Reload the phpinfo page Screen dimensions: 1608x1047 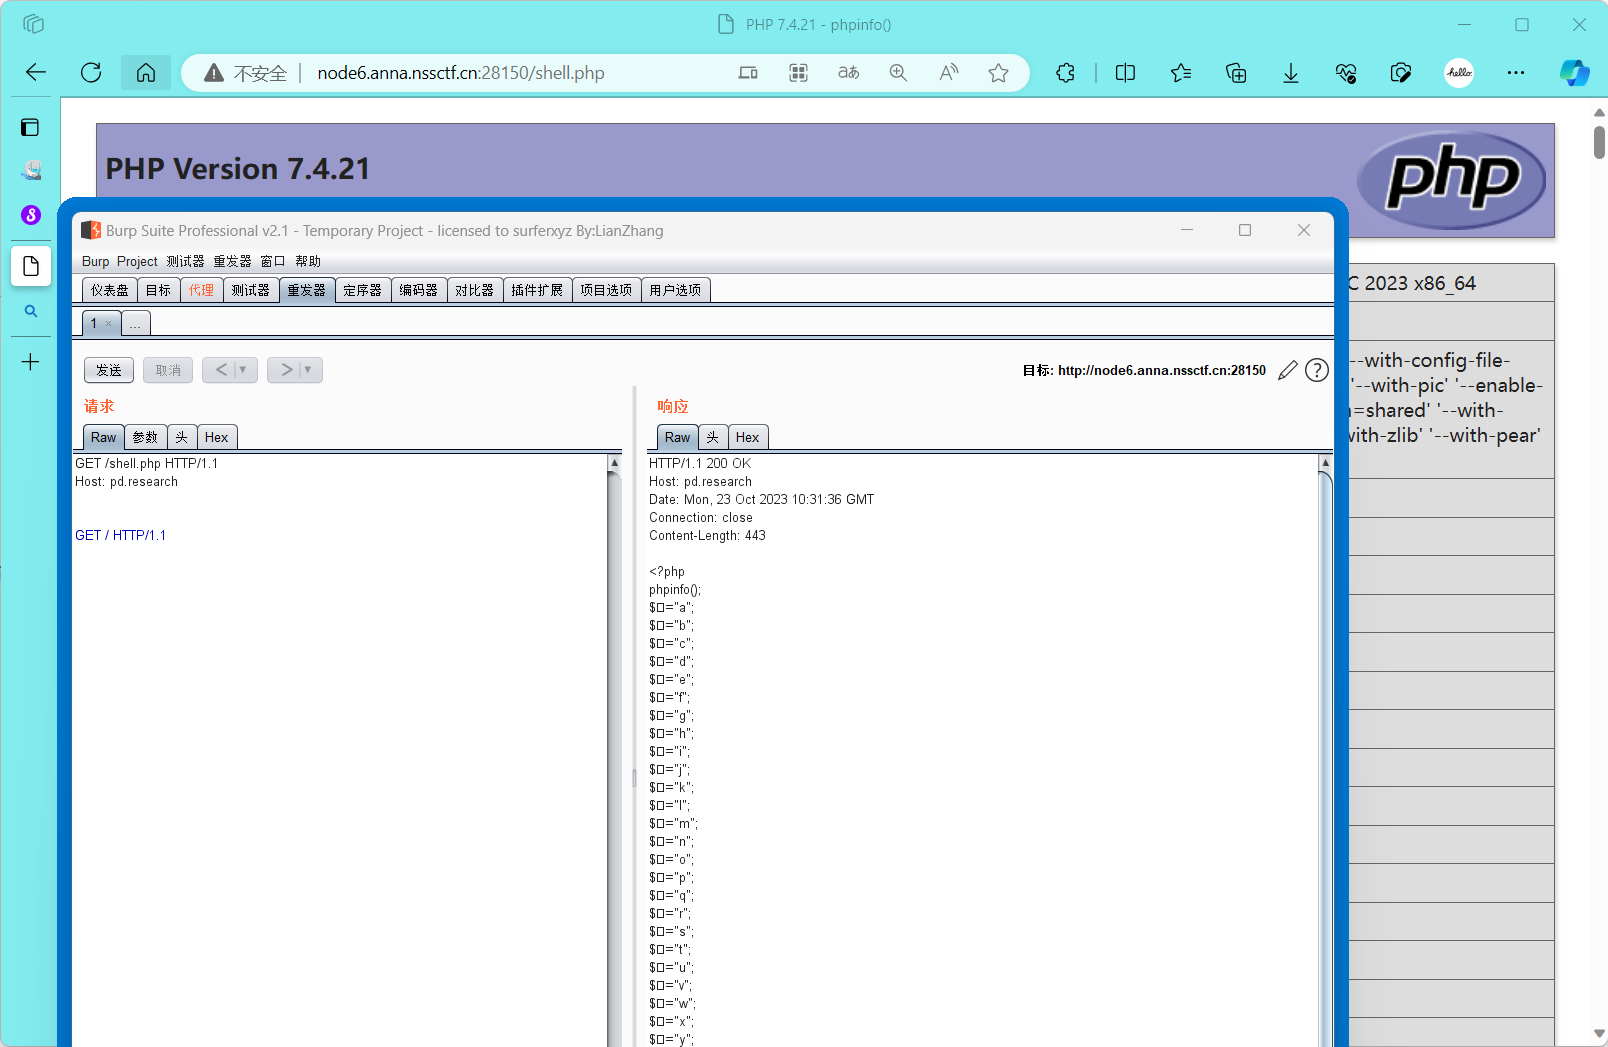click(x=91, y=72)
